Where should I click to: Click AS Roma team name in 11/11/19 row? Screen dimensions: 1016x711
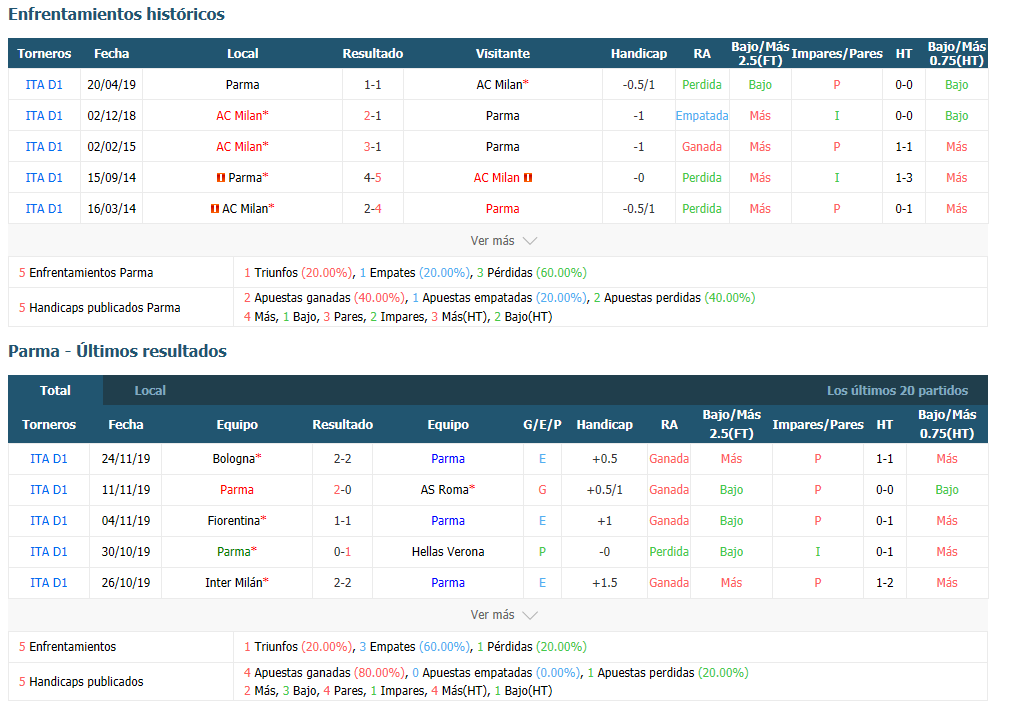444,490
